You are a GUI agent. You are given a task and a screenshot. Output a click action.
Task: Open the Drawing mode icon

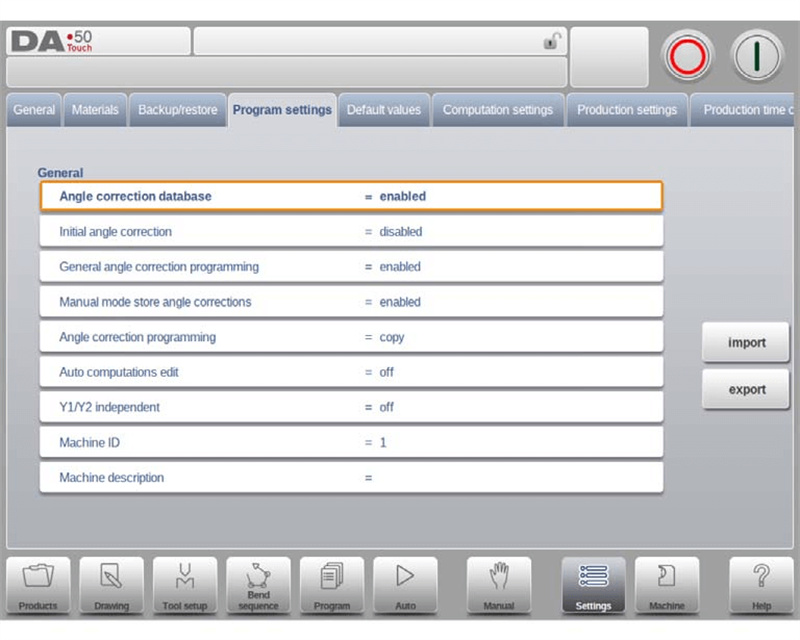[x=111, y=585]
